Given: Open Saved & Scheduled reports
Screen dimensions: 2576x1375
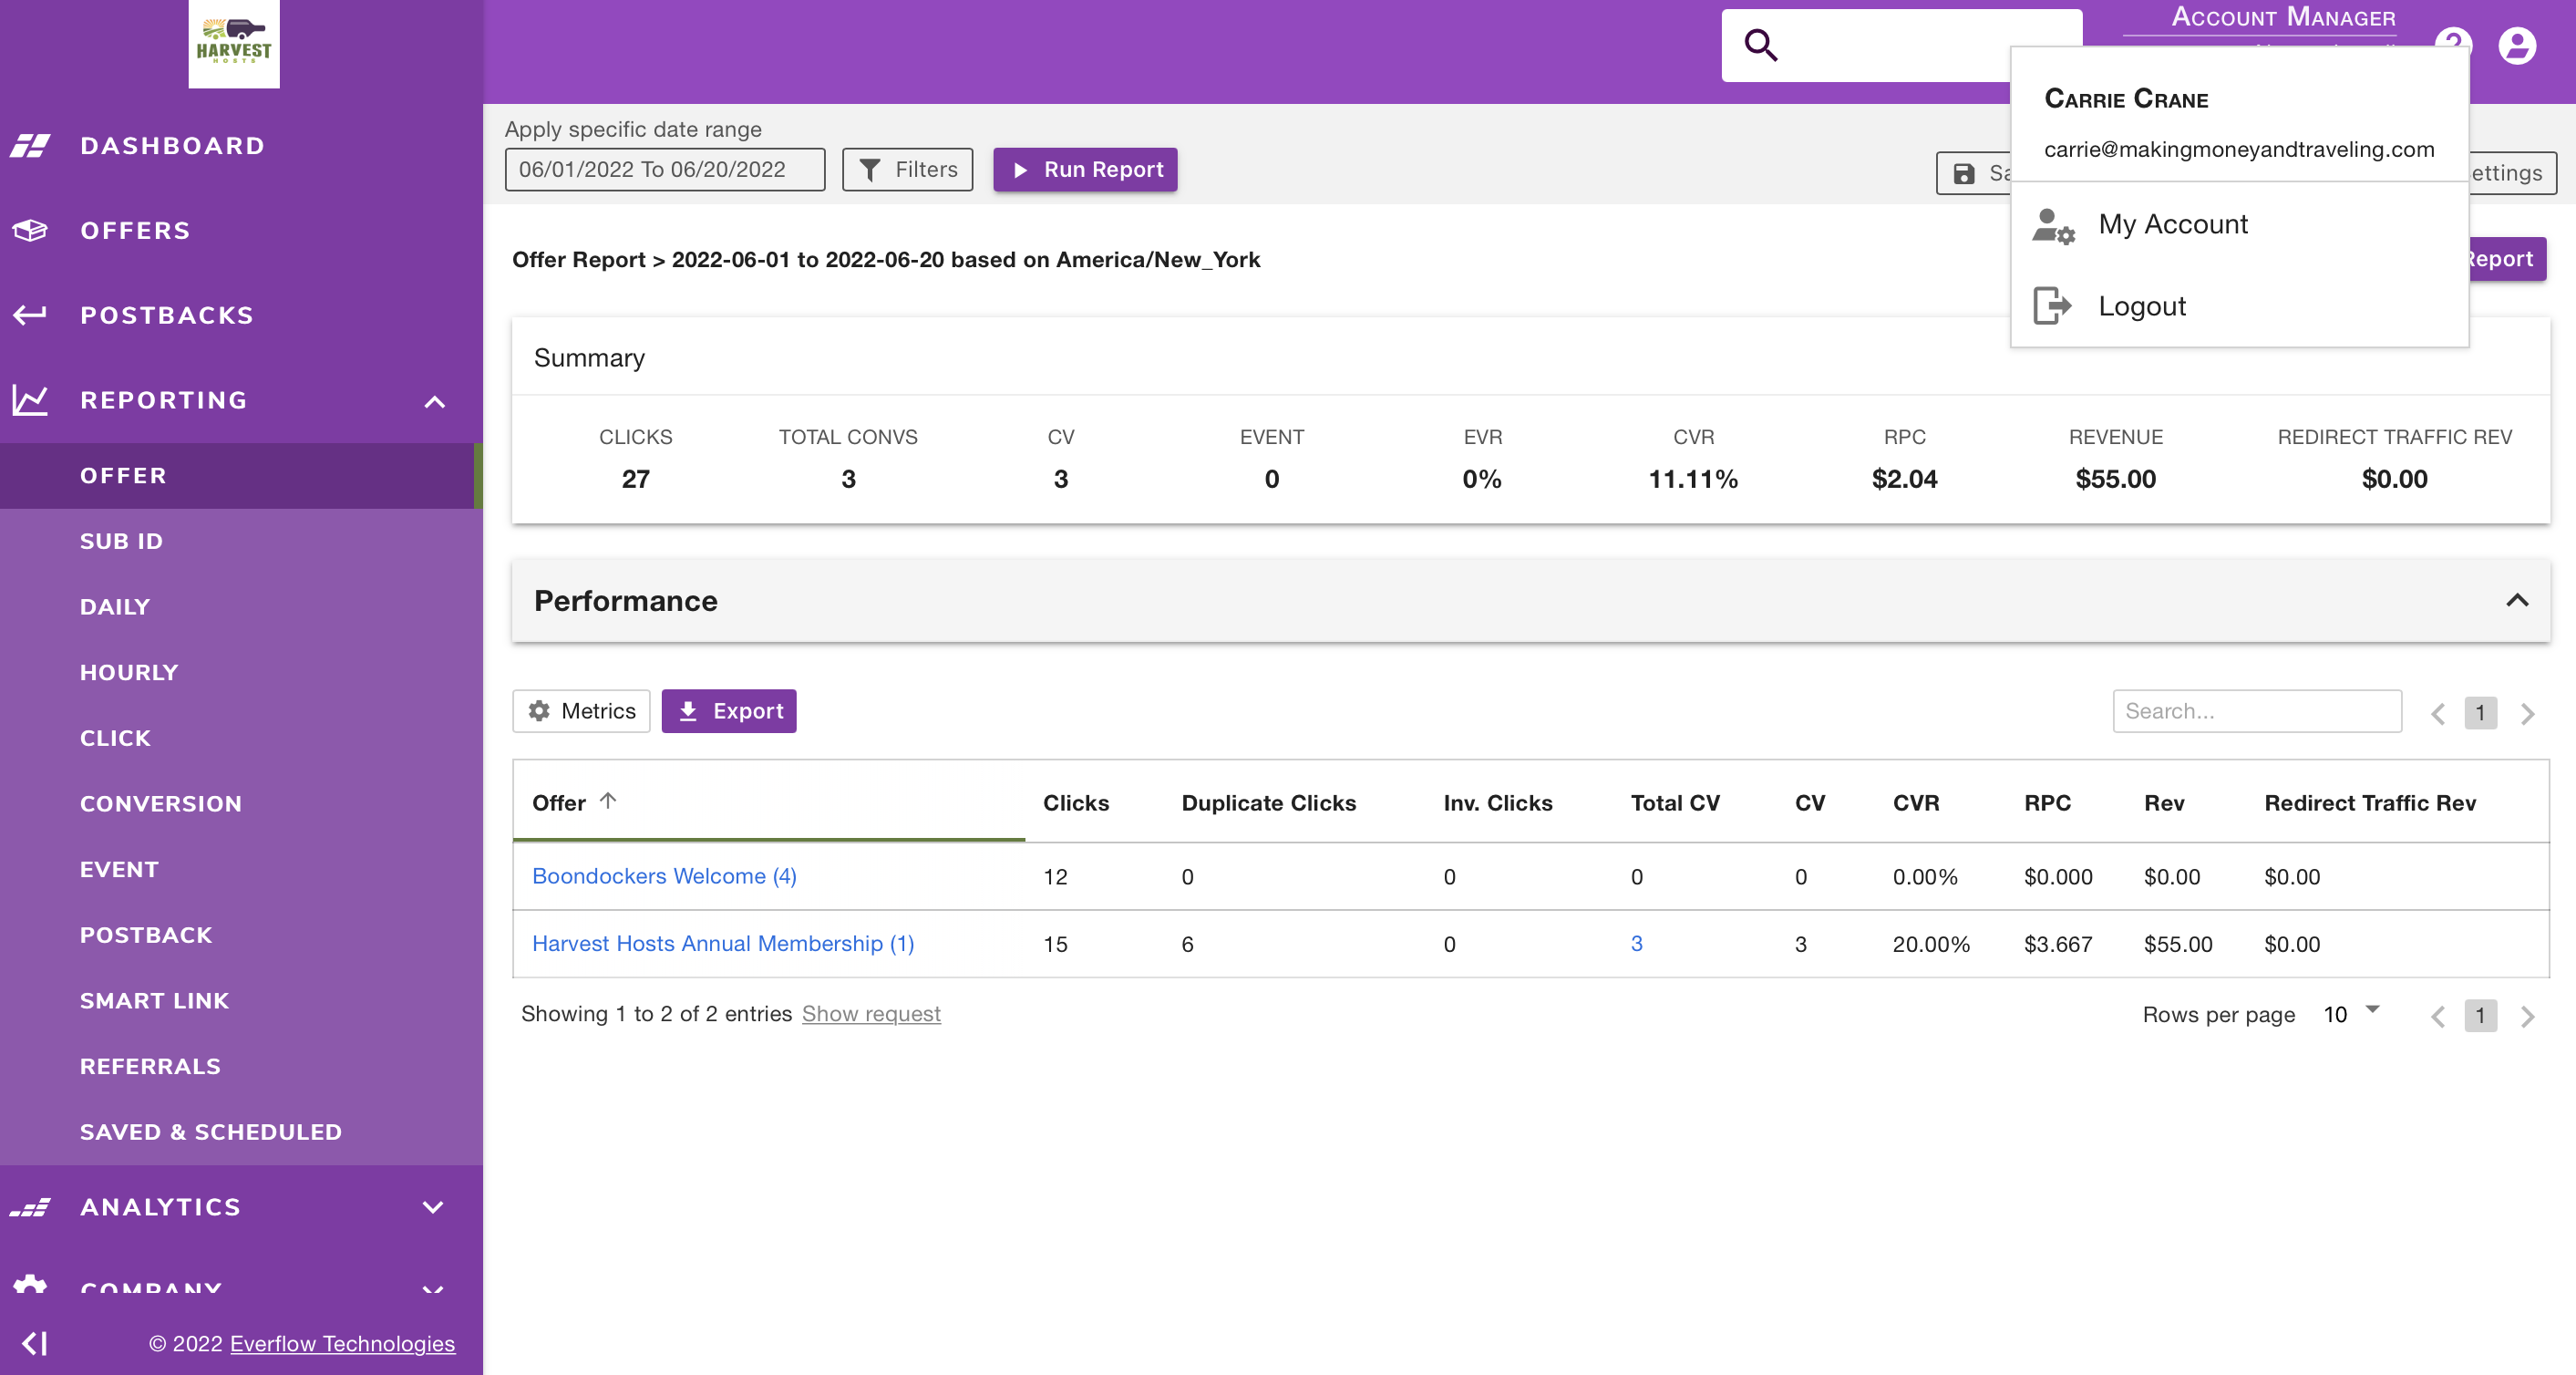Looking at the screenshot, I should 241,1133.
